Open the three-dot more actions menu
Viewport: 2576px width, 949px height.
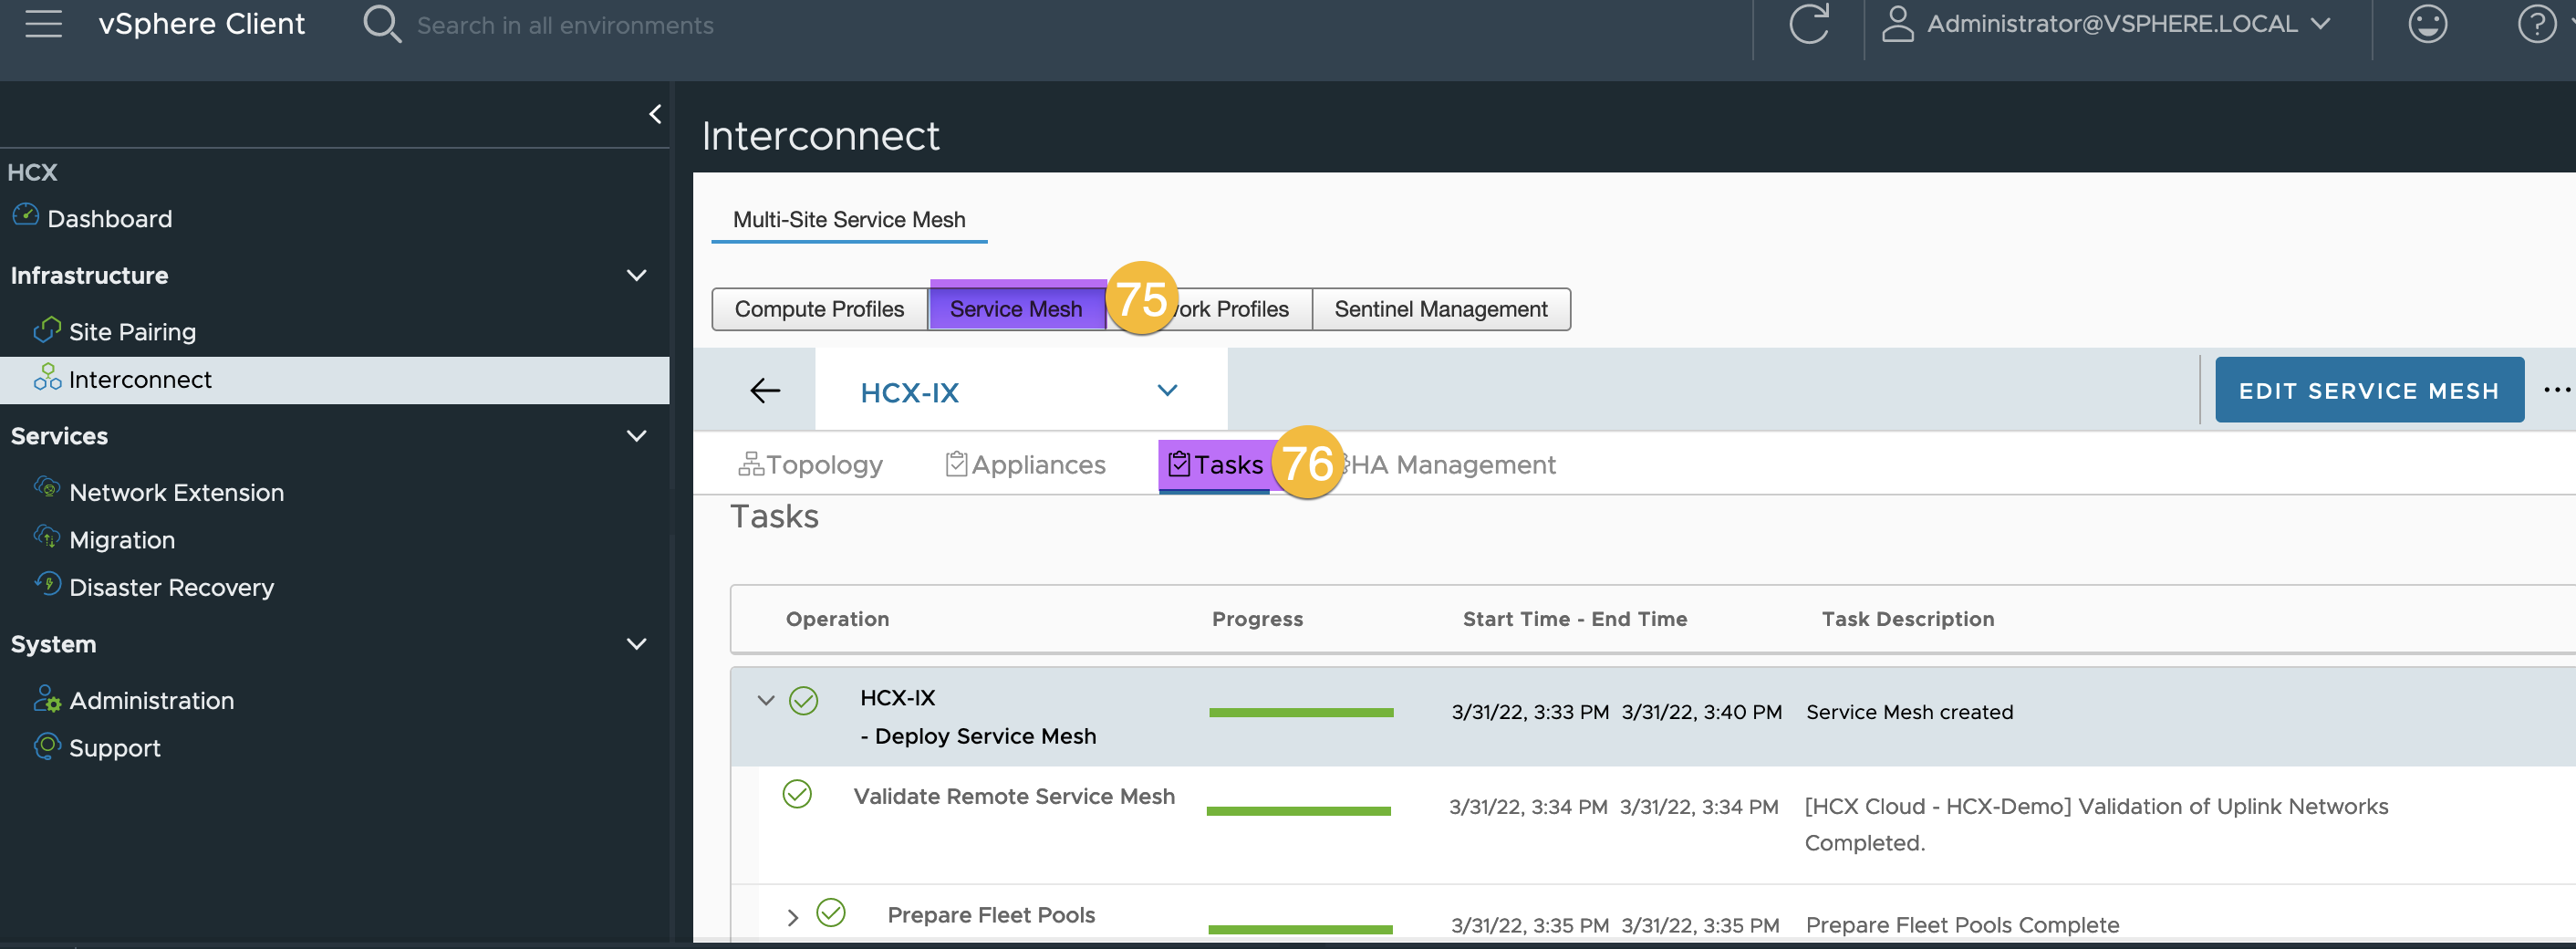tap(2556, 390)
